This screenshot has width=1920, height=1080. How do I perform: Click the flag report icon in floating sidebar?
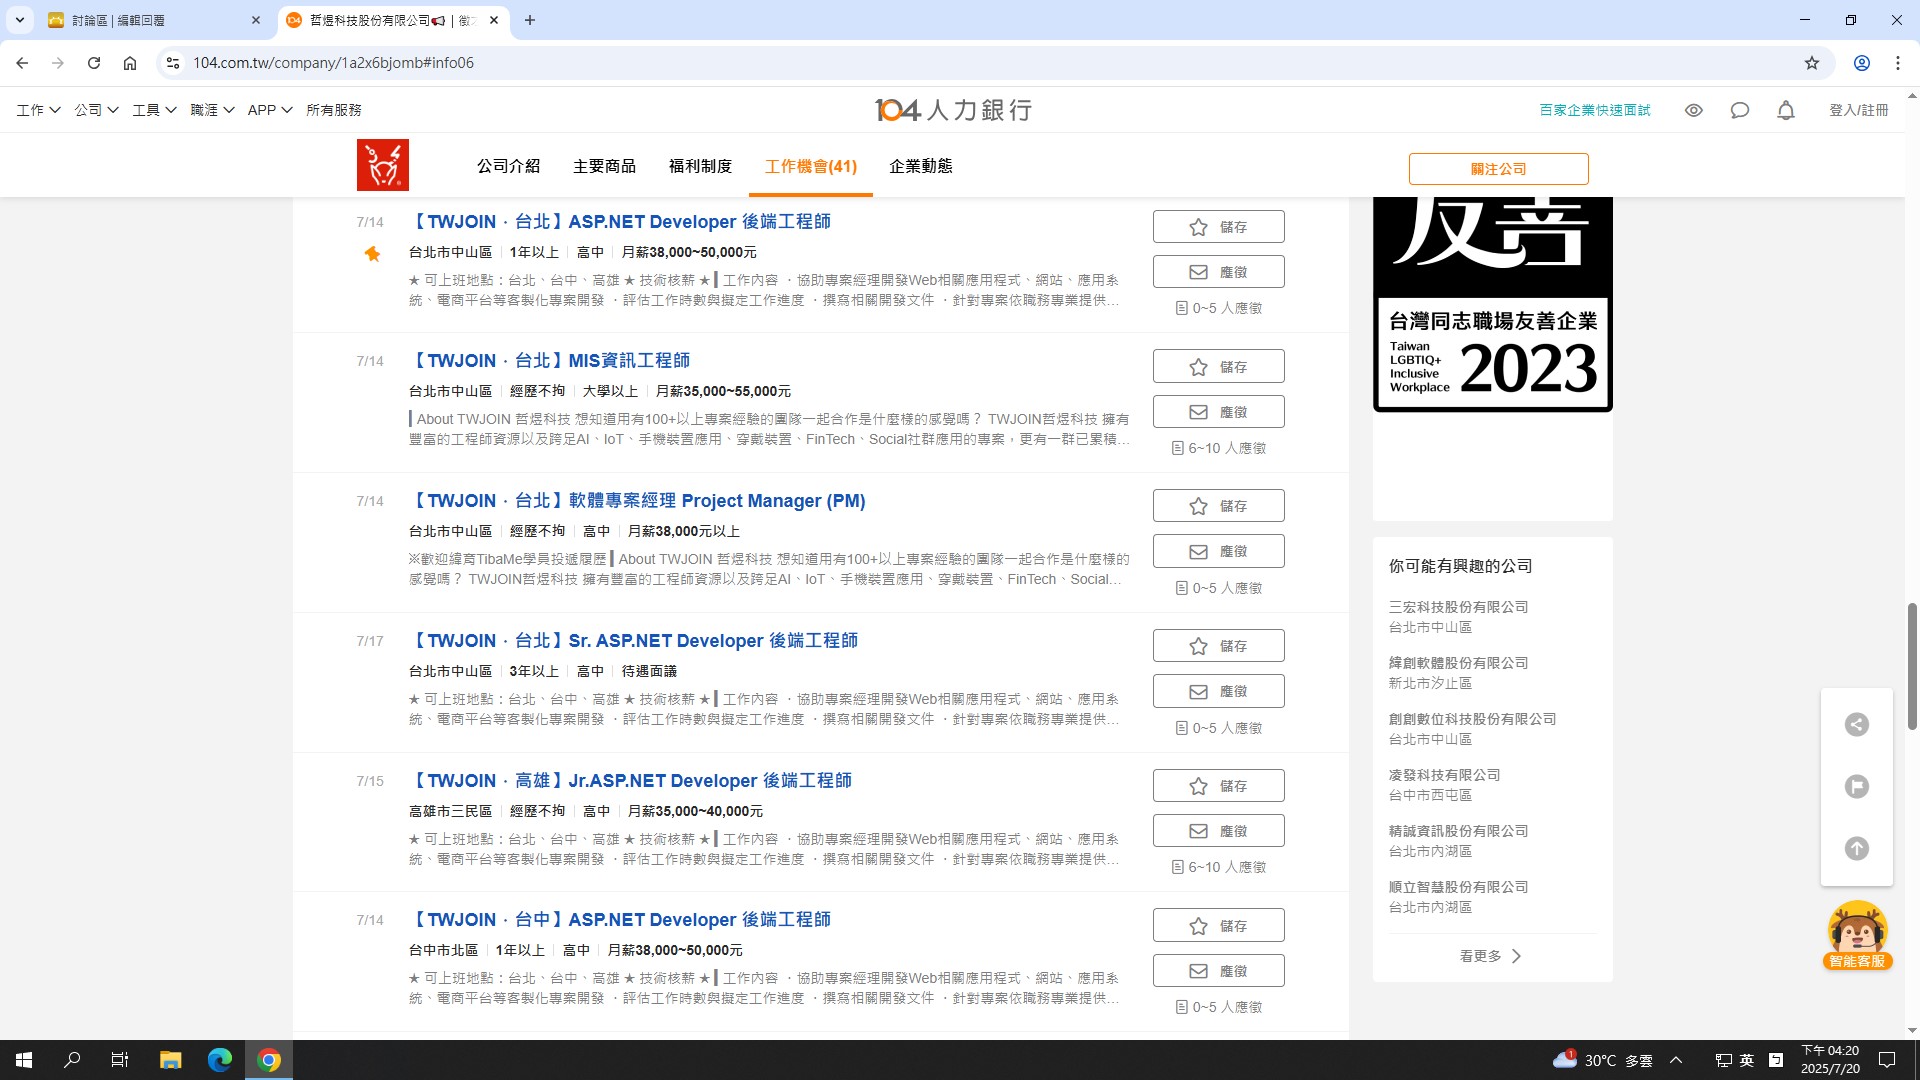pyautogui.click(x=1856, y=786)
